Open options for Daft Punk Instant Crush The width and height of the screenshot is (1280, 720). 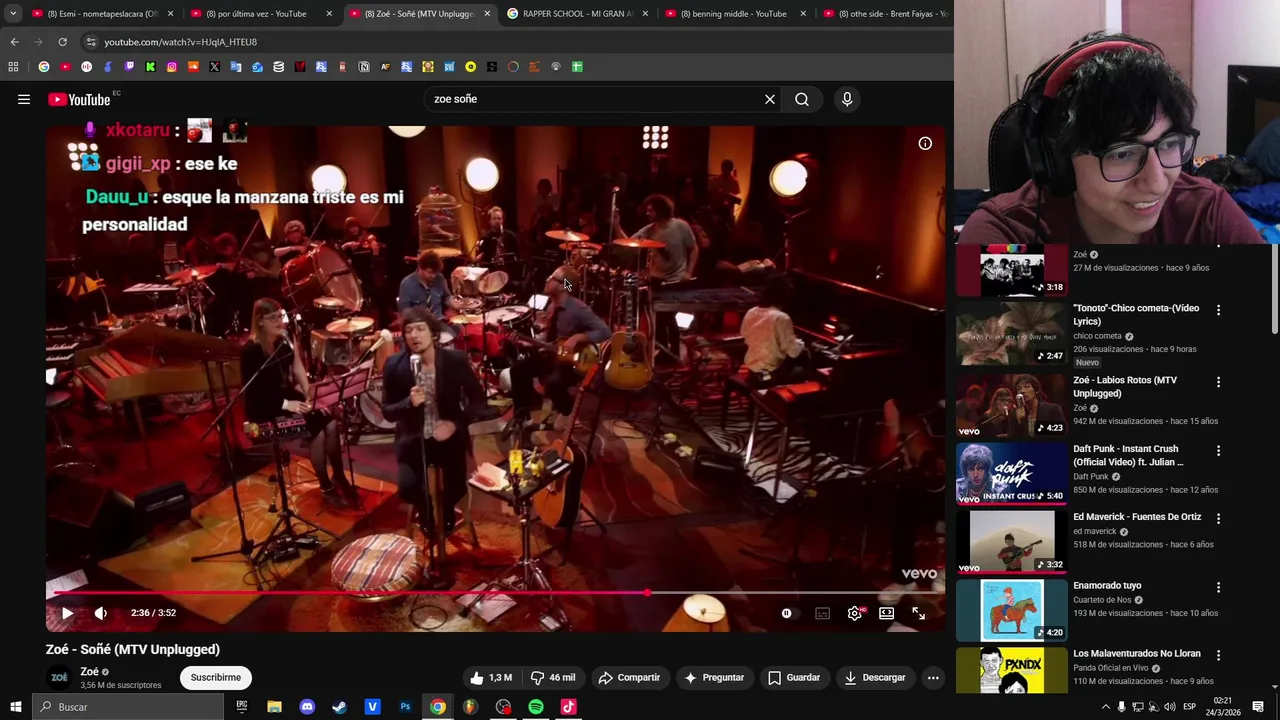pos(1218,450)
